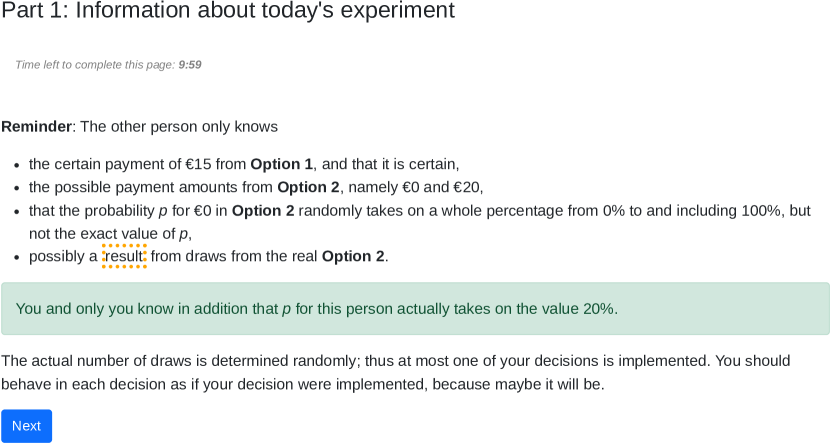The height and width of the screenshot is (443, 830).
Task: Select the bold "Reminder" label
Action: [x=36, y=126]
